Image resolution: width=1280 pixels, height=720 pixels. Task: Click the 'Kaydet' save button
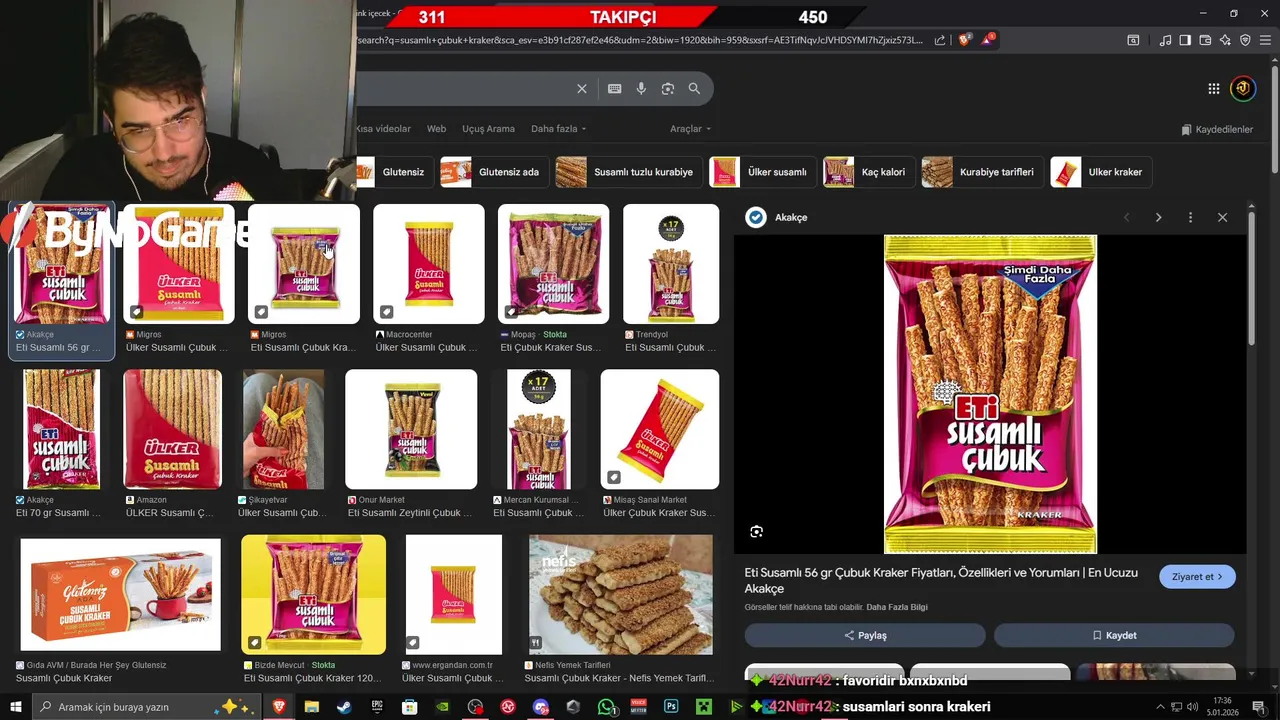[1114, 635]
